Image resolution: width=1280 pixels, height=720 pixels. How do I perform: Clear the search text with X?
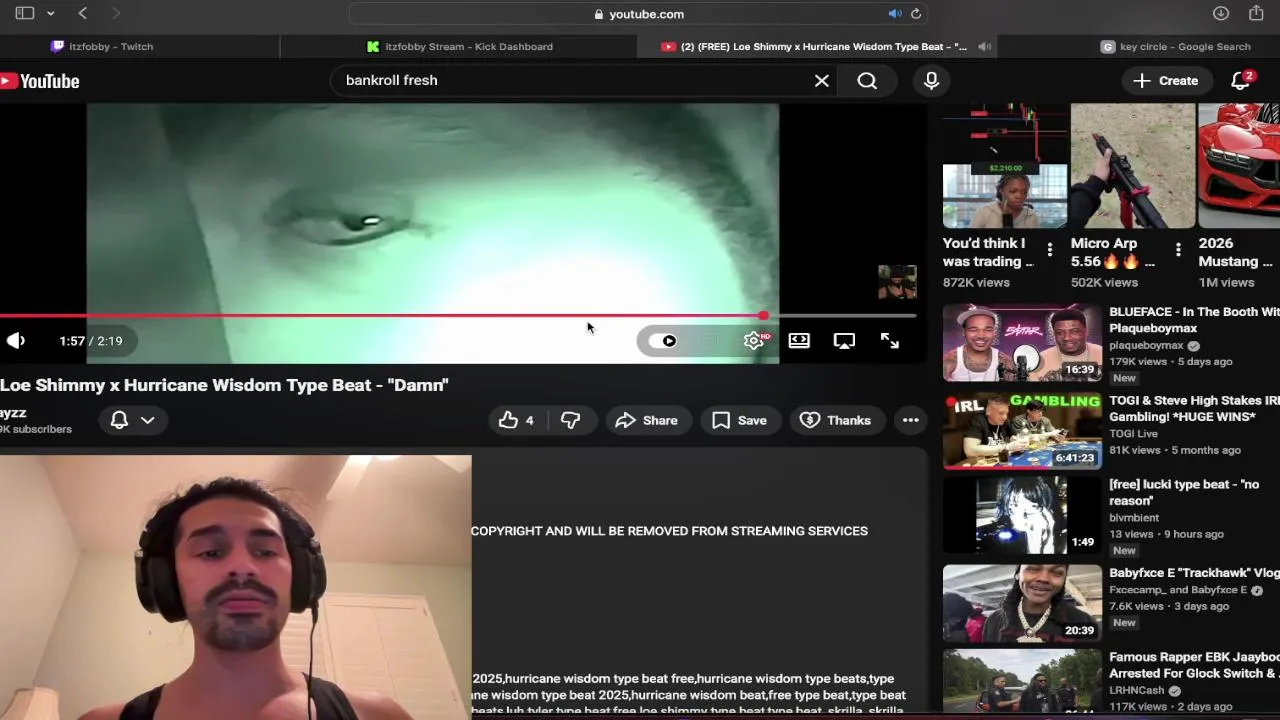(822, 81)
